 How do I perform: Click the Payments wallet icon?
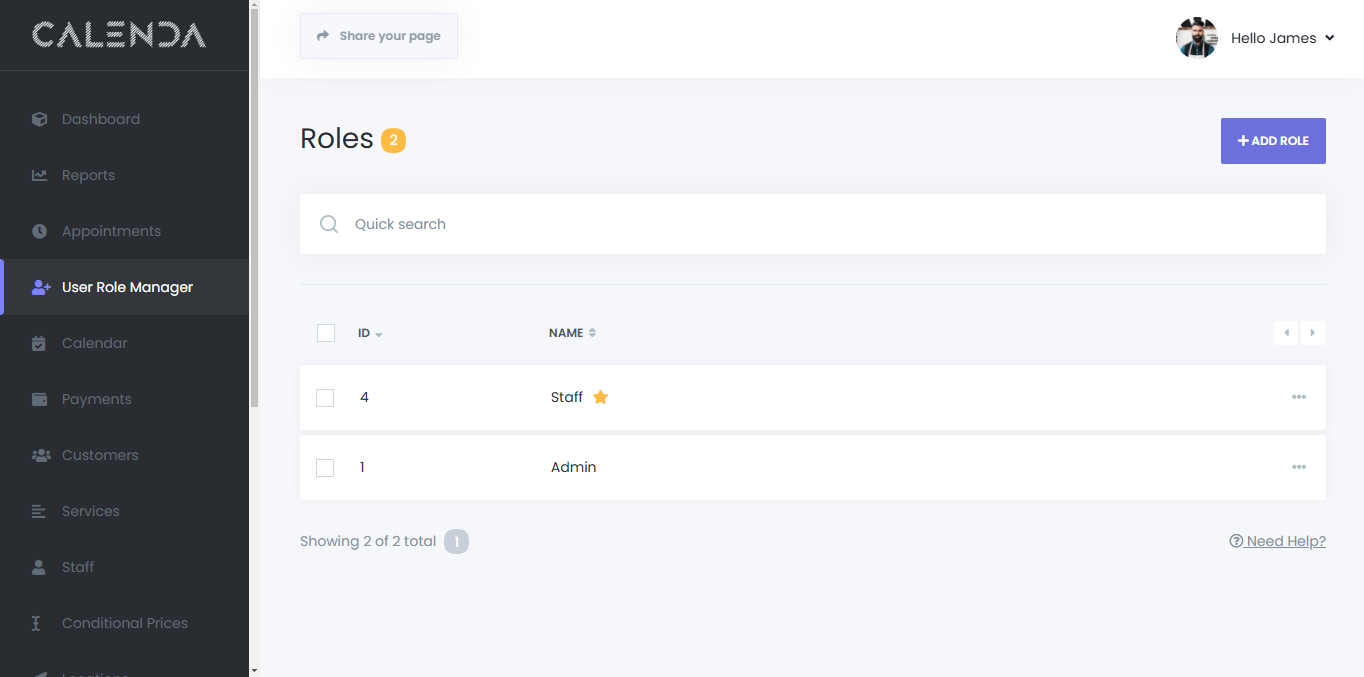tap(40, 399)
